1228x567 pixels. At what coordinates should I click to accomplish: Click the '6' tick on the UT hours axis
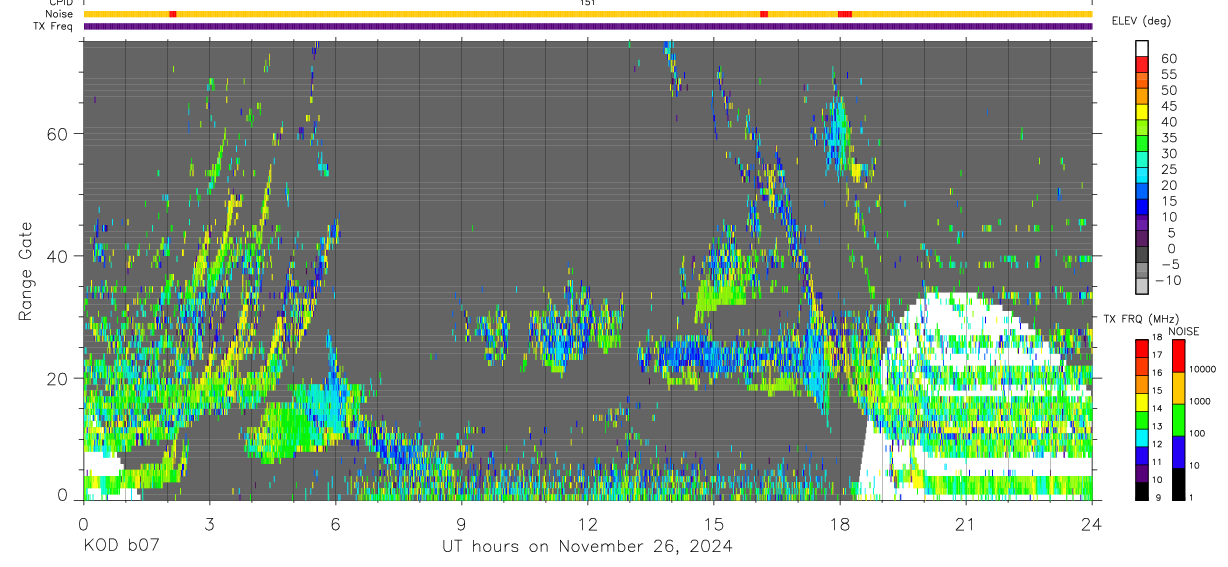coord(336,524)
